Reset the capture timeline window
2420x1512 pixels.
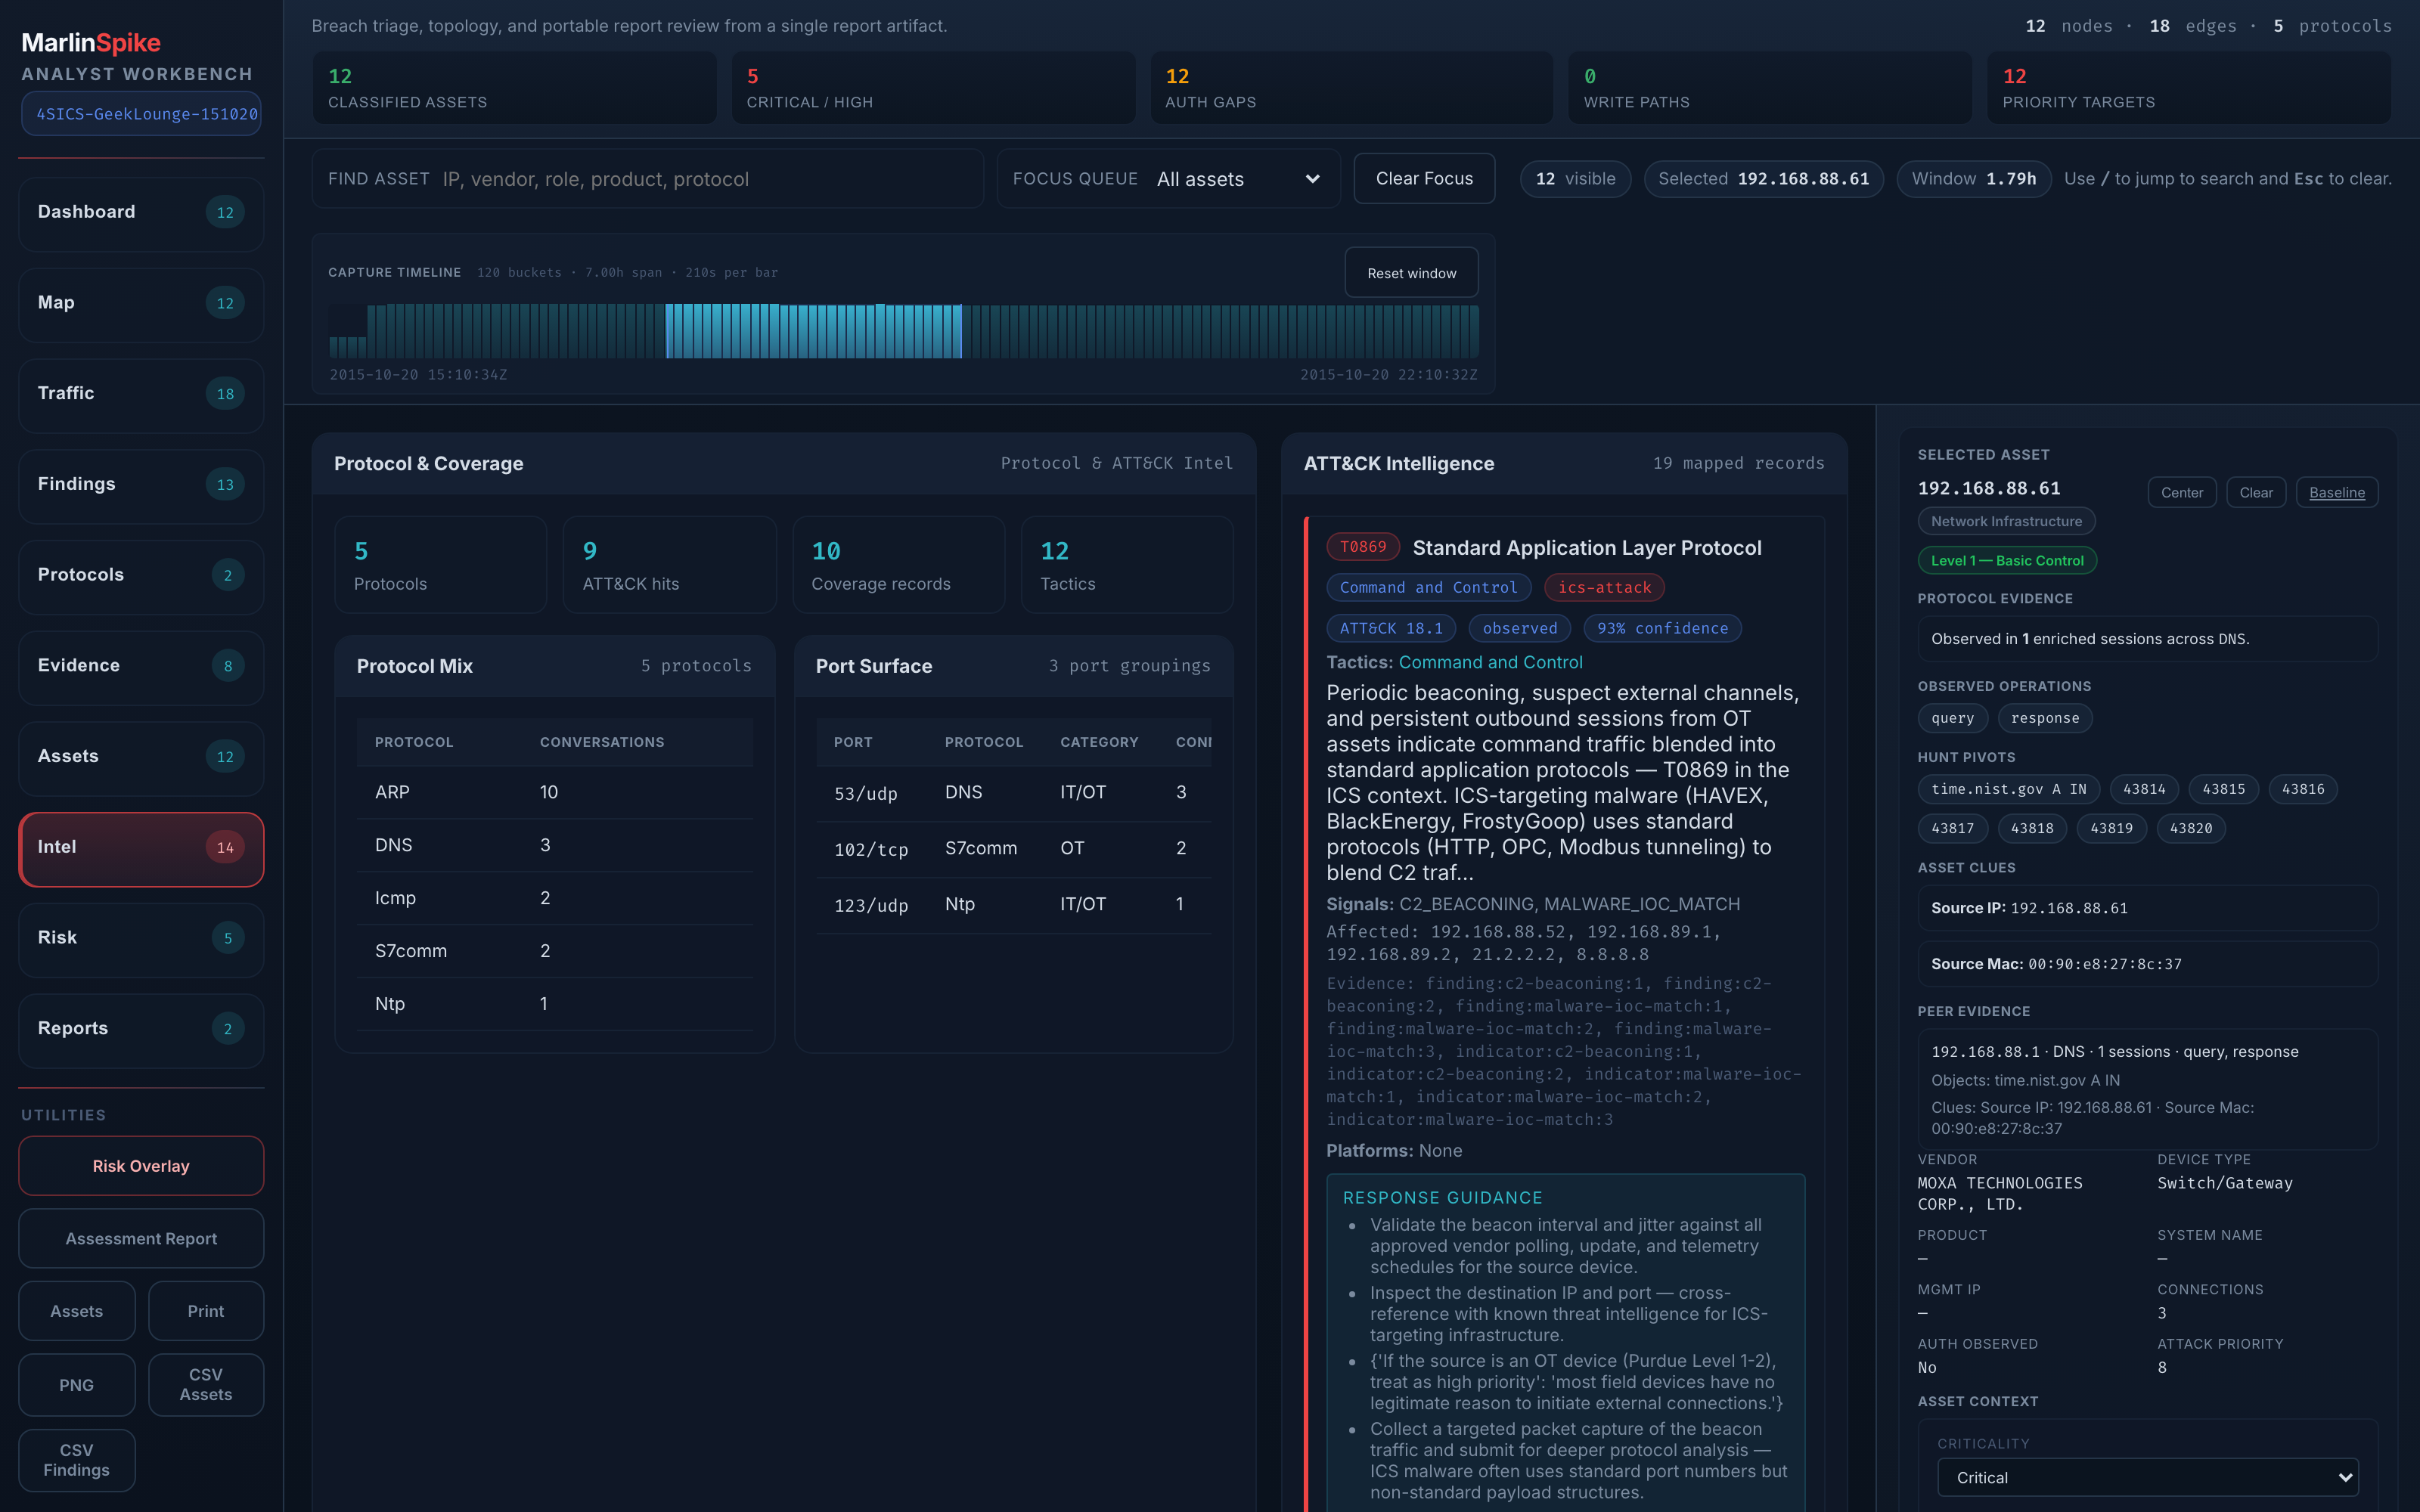(1411, 273)
